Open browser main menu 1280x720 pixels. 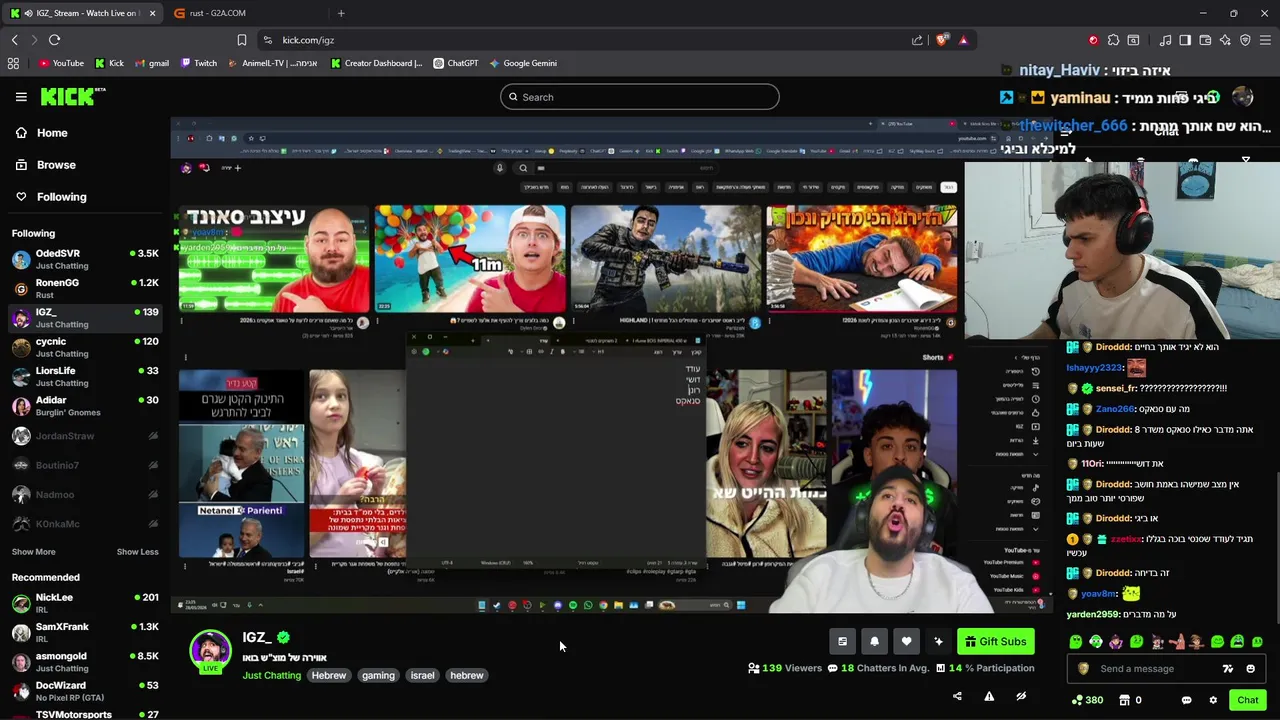1266,40
